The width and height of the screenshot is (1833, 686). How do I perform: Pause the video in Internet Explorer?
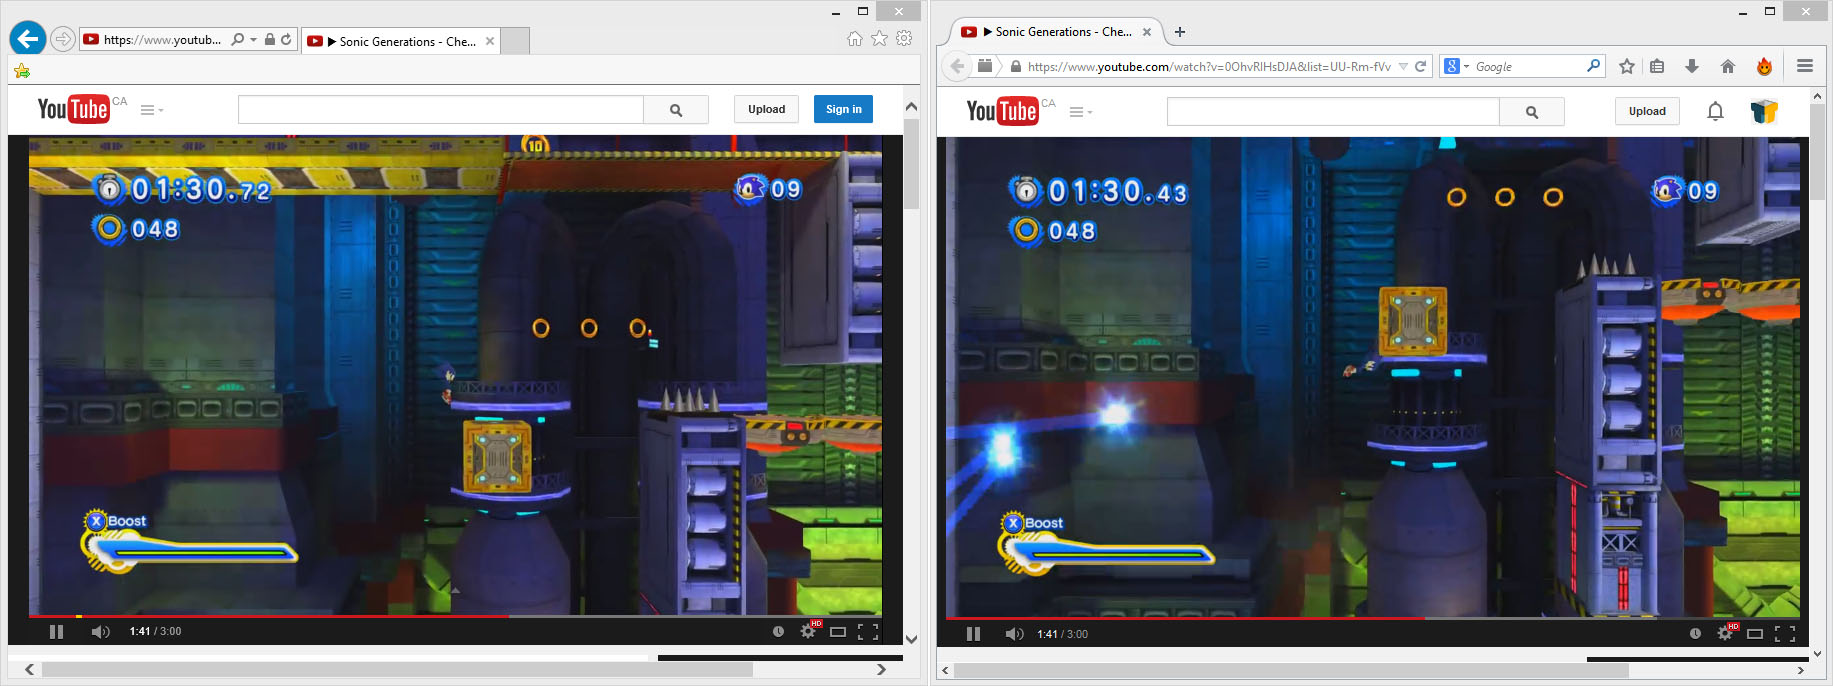coord(56,631)
